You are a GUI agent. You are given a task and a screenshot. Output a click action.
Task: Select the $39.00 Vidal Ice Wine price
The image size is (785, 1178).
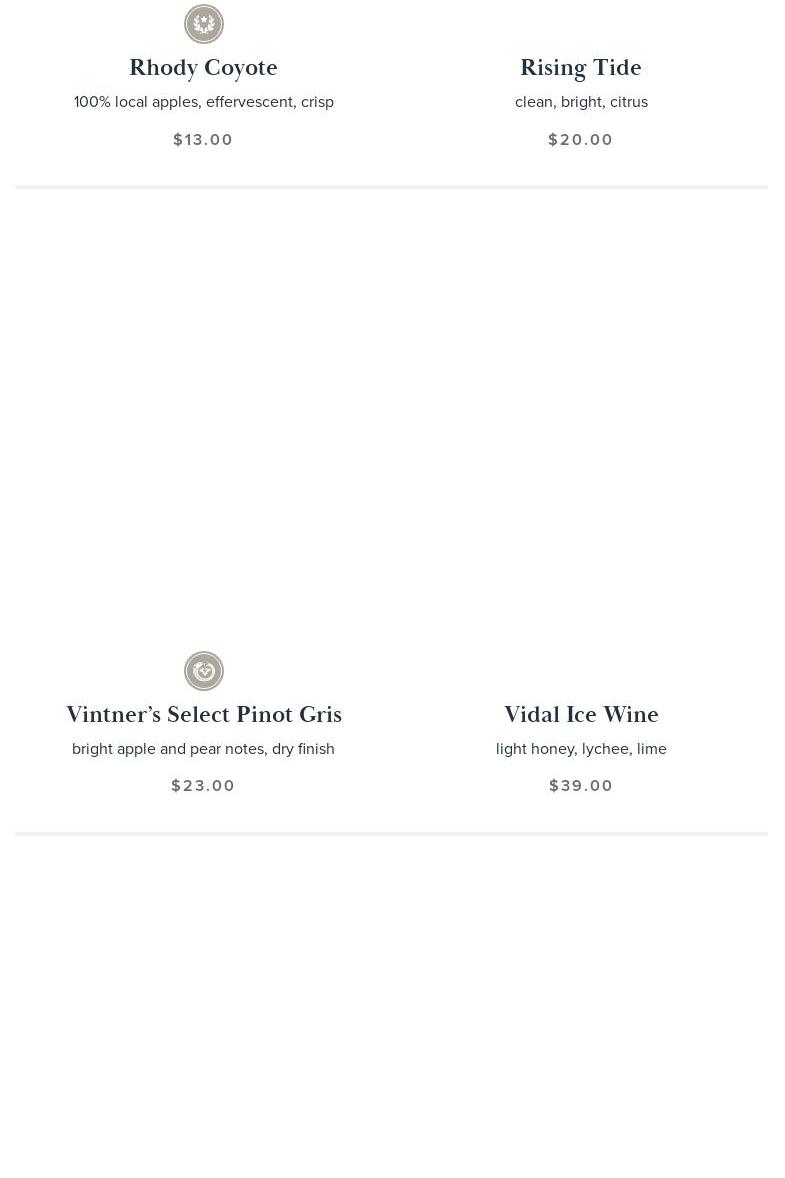pyautogui.click(x=581, y=785)
